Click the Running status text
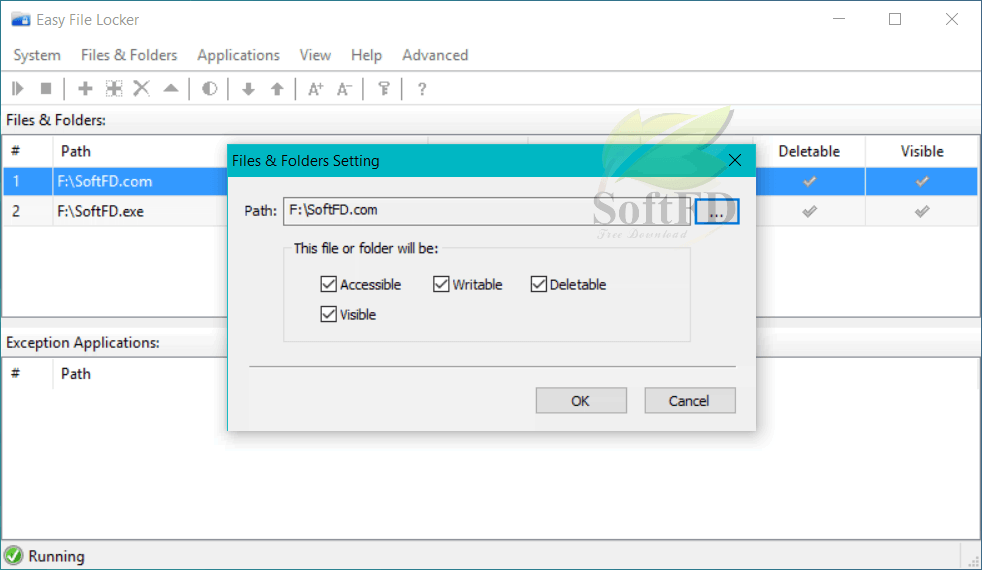The width and height of the screenshot is (982, 570). (56, 556)
